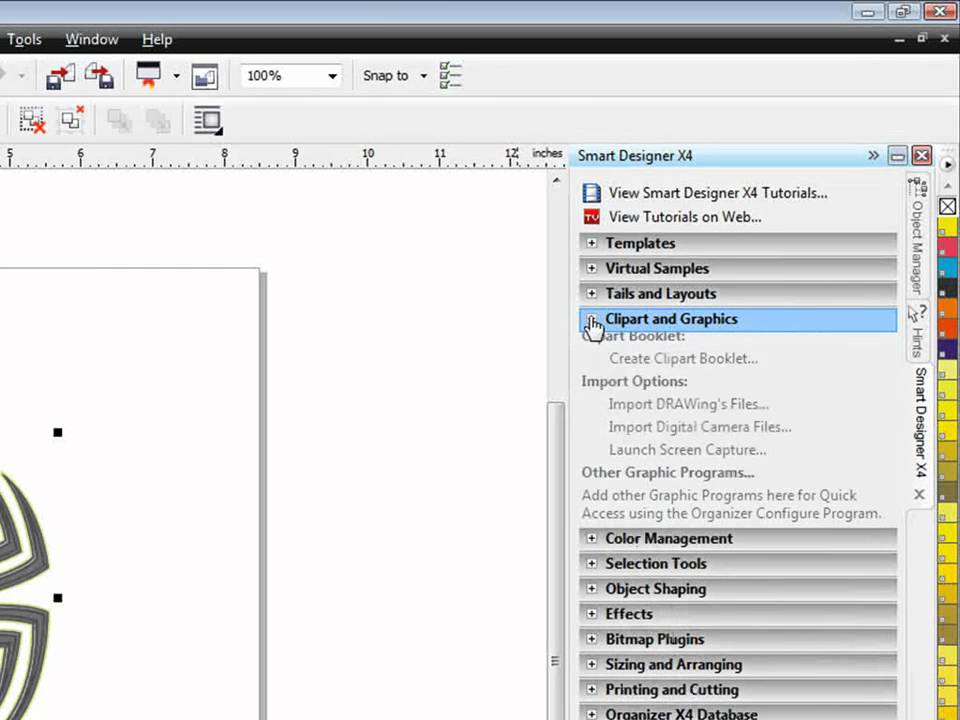Close the Smart Designer X4 docker panel
Screen dimensions: 960x720
point(922,156)
